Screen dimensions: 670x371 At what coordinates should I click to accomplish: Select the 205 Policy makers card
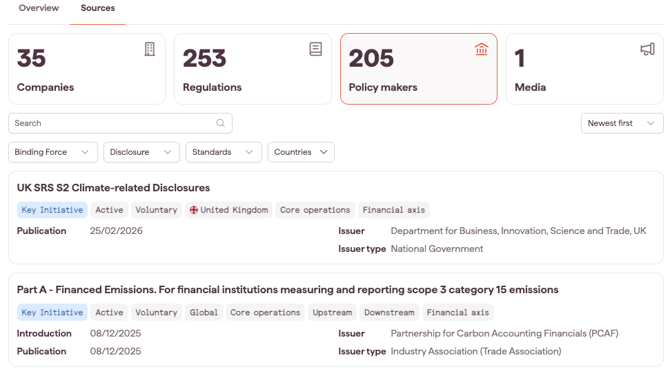tap(419, 69)
